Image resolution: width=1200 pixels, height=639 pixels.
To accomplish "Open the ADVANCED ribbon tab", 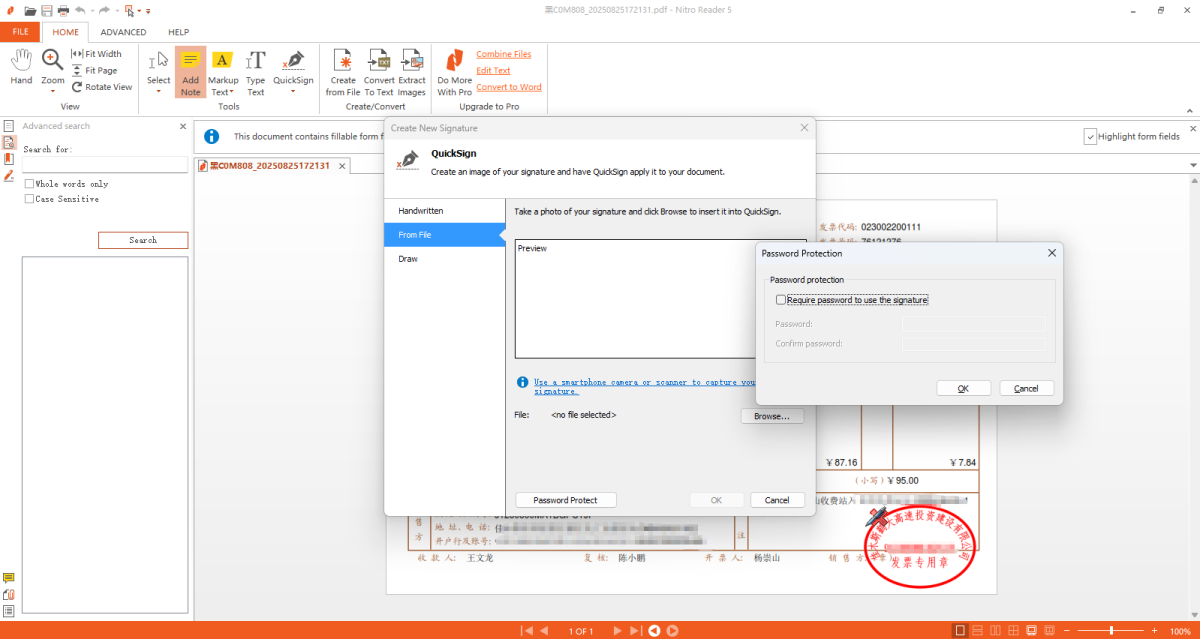I will [123, 32].
